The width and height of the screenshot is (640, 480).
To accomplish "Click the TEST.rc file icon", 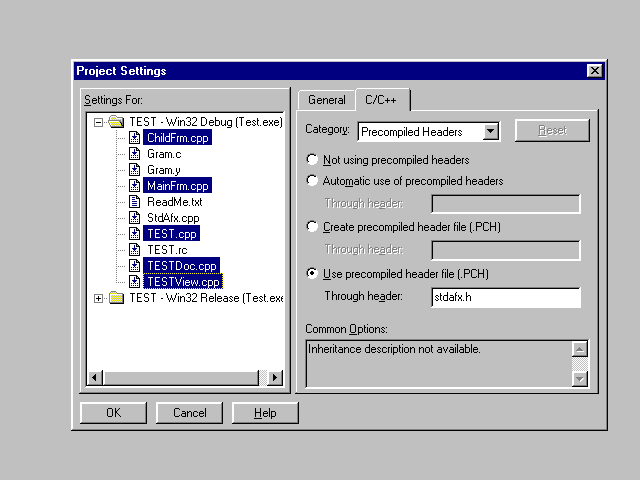I will tap(134, 250).
